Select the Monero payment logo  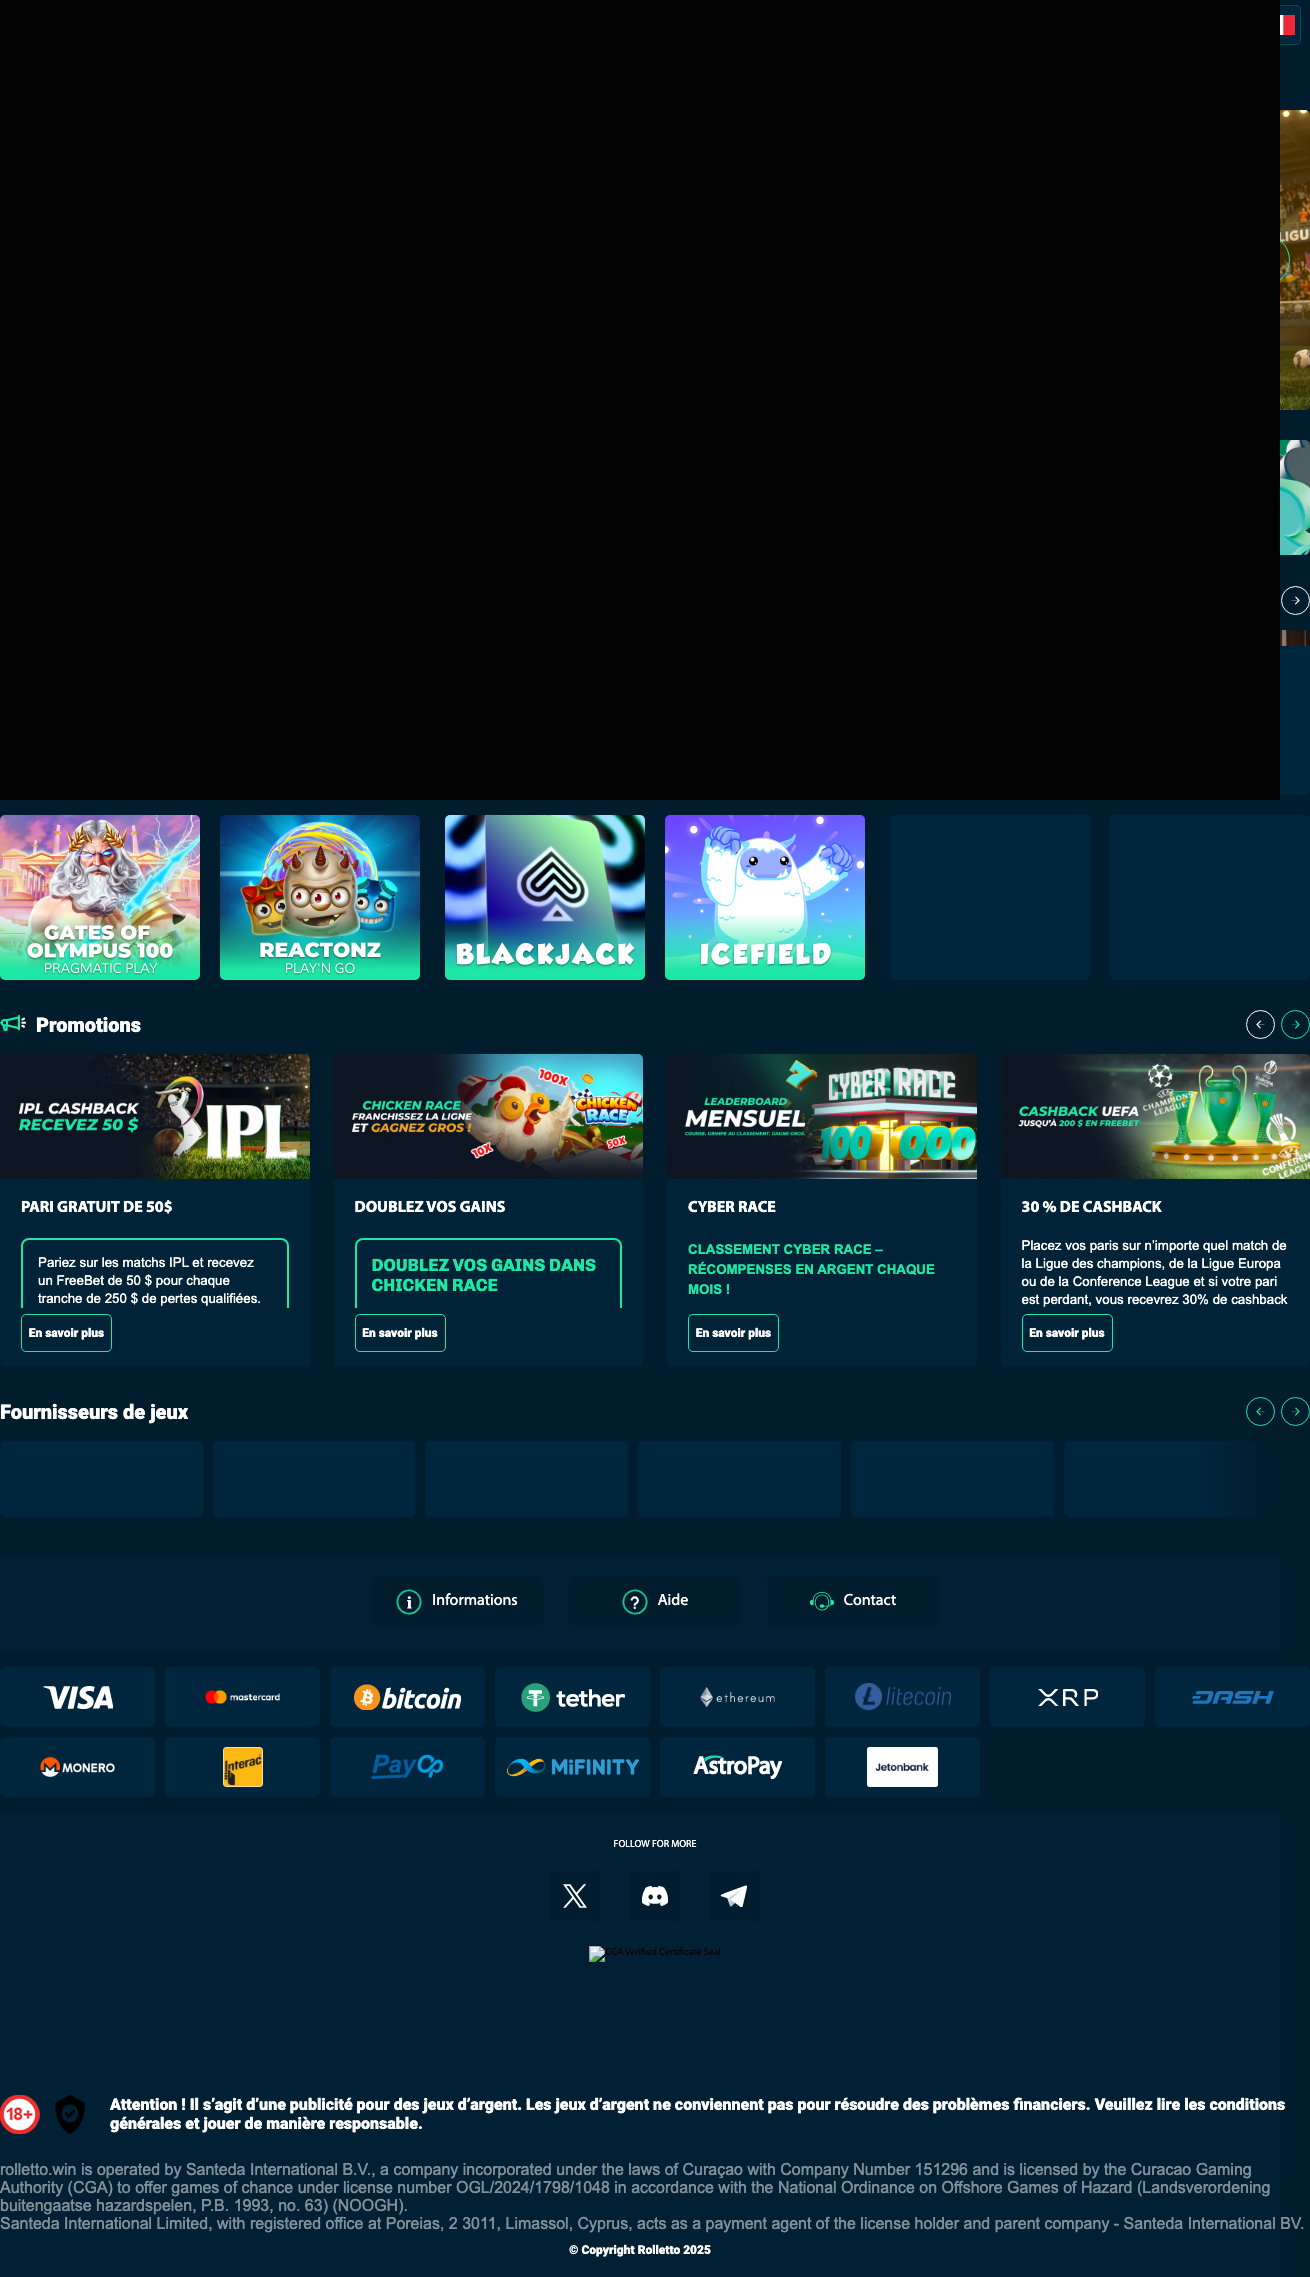77,1767
